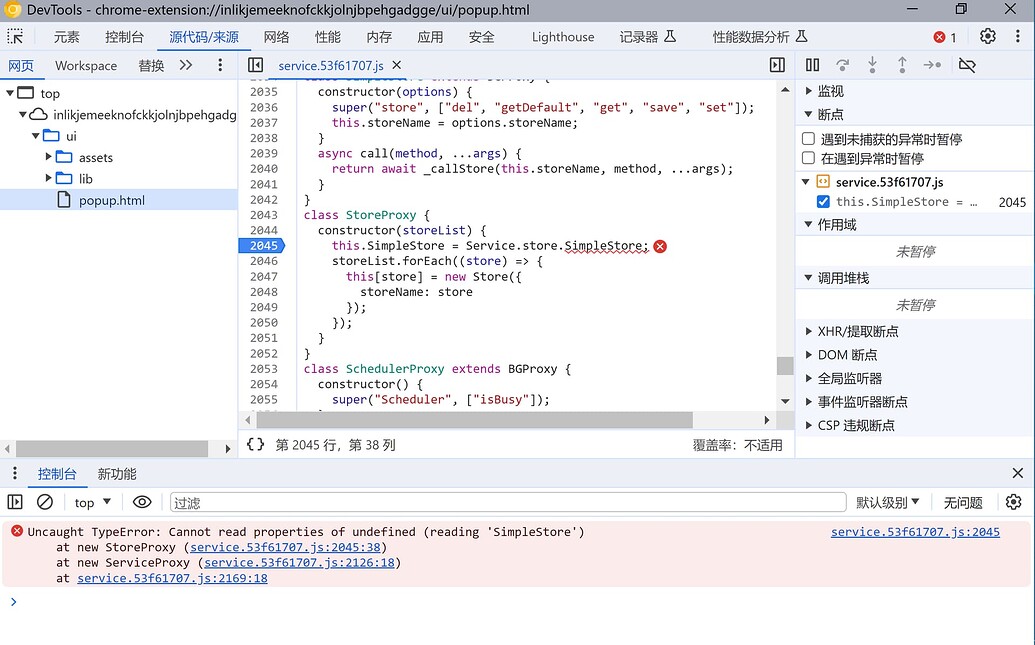Expand the lib folder
Screen dimensions: 1035x645
click(x=48, y=178)
